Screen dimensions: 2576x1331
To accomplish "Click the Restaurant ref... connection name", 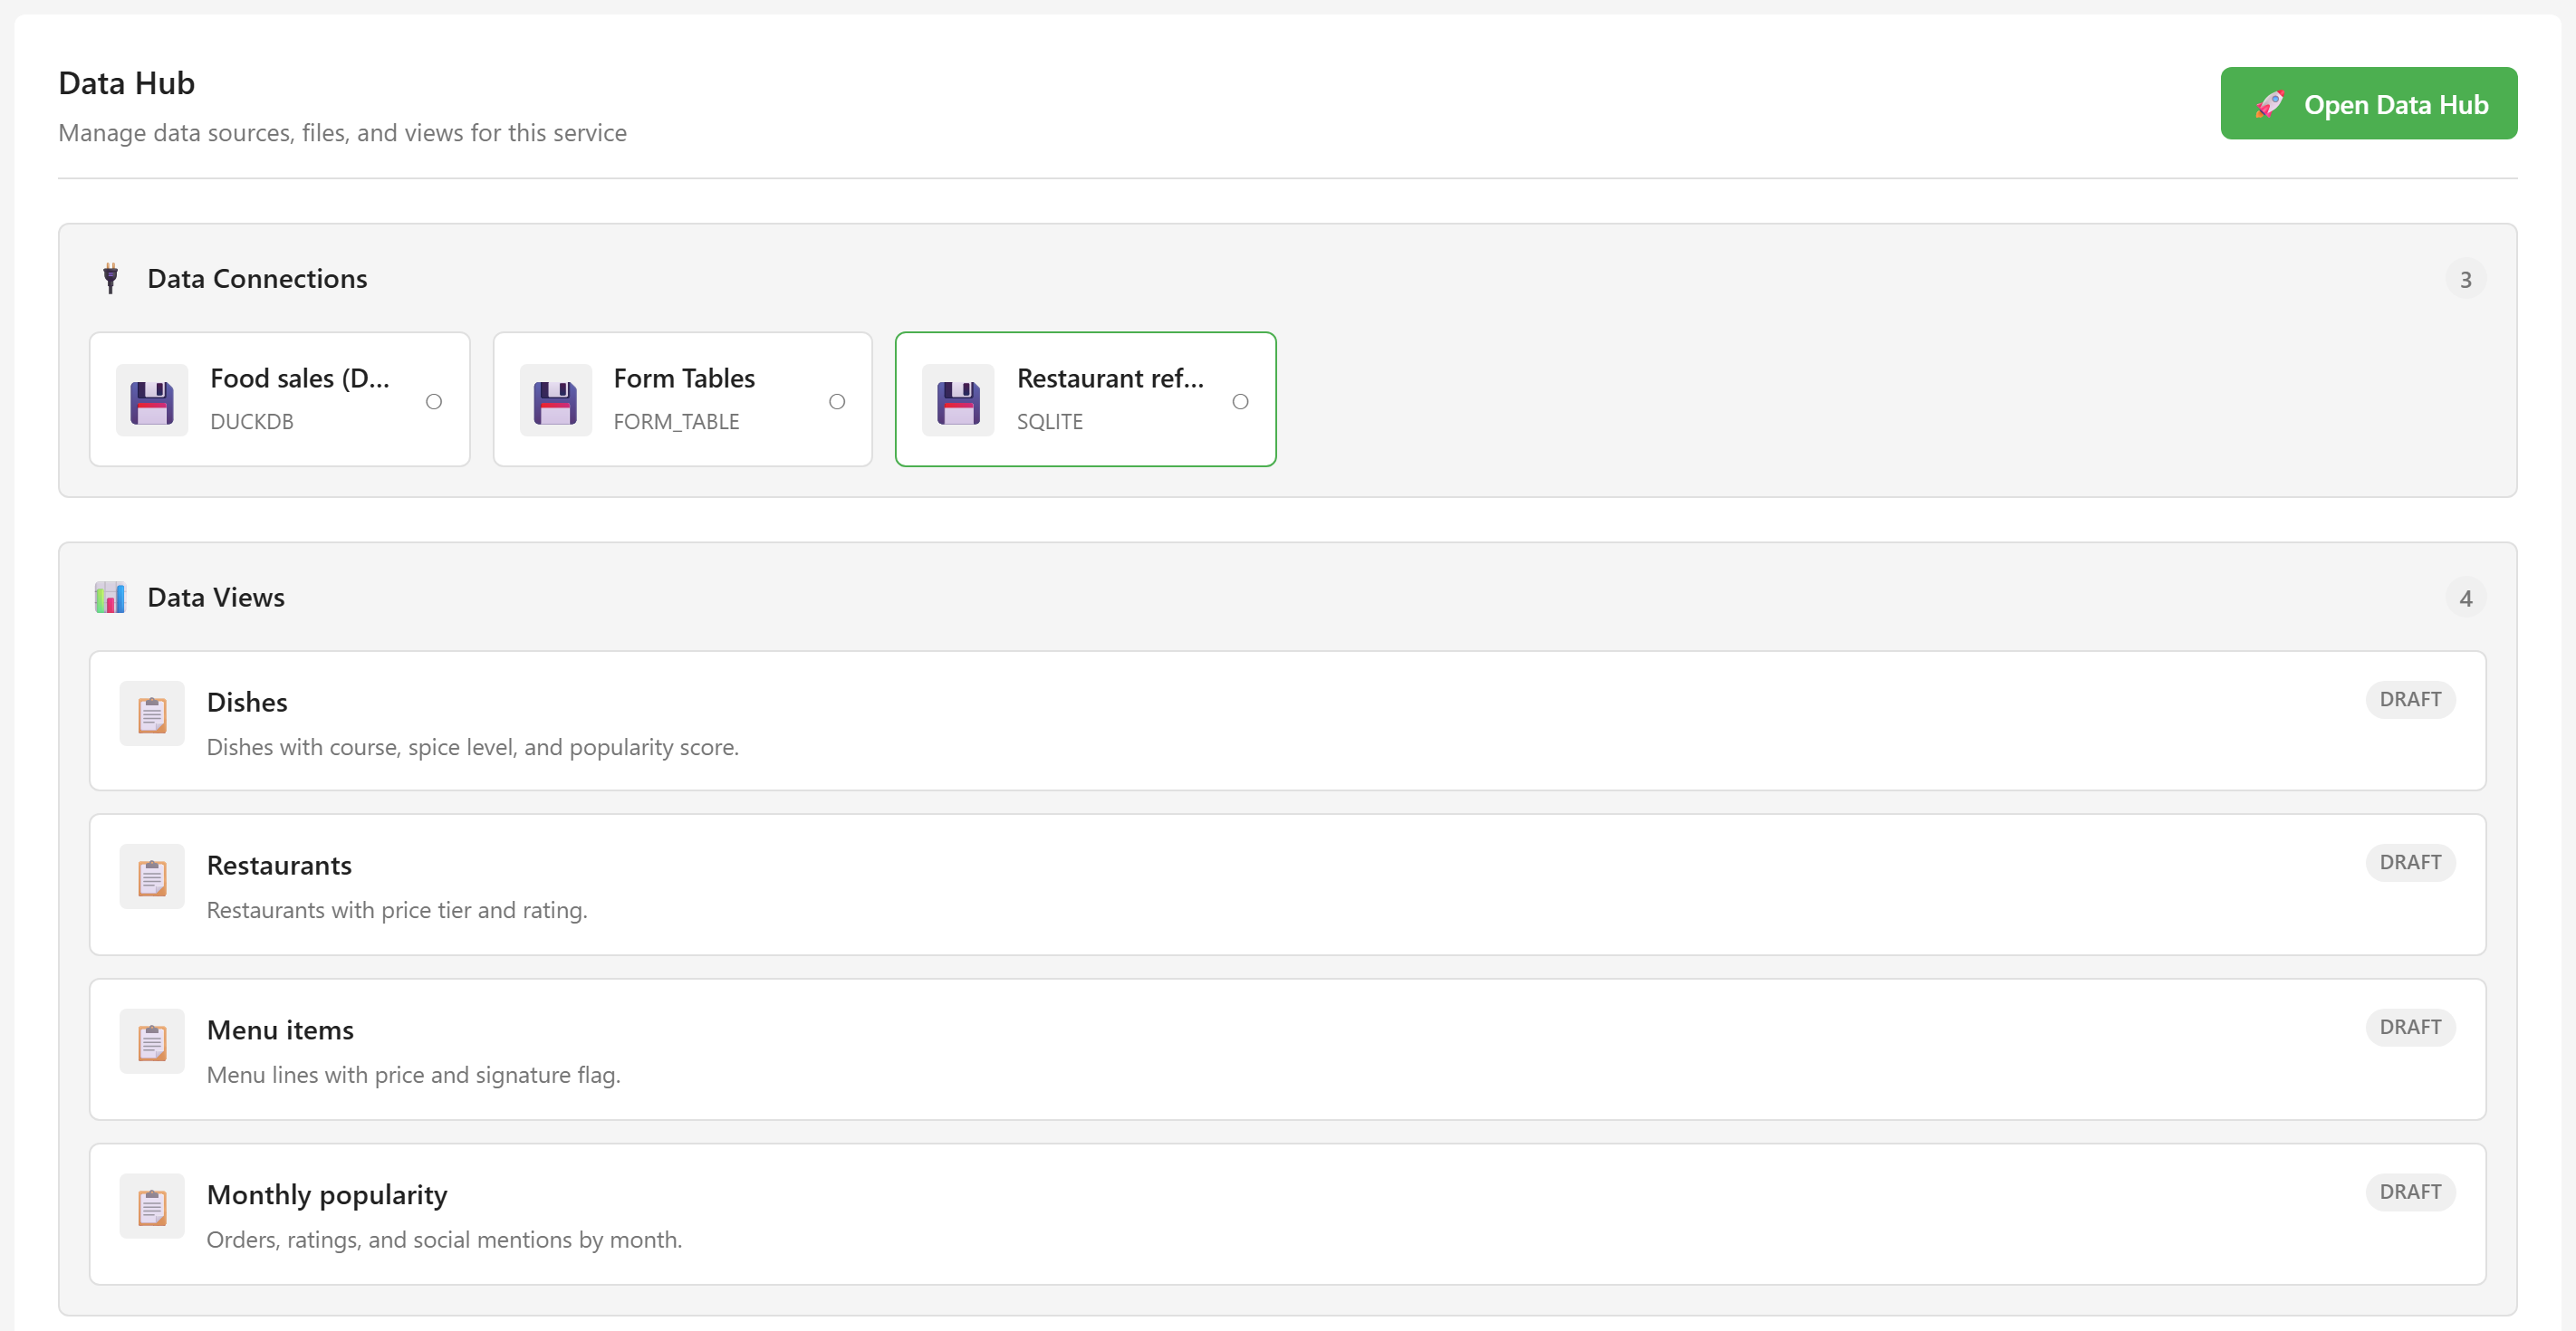I will point(1110,379).
